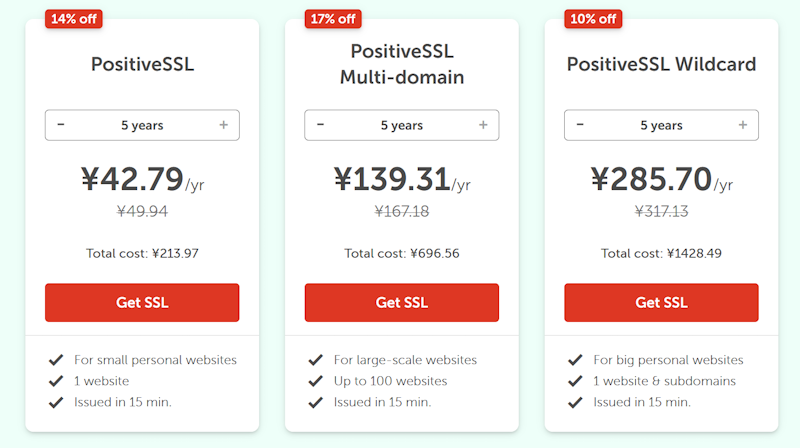Click the PositiveSSL '5 years' duration field
Image resolution: width=800 pixels, height=448 pixels.
pos(142,125)
